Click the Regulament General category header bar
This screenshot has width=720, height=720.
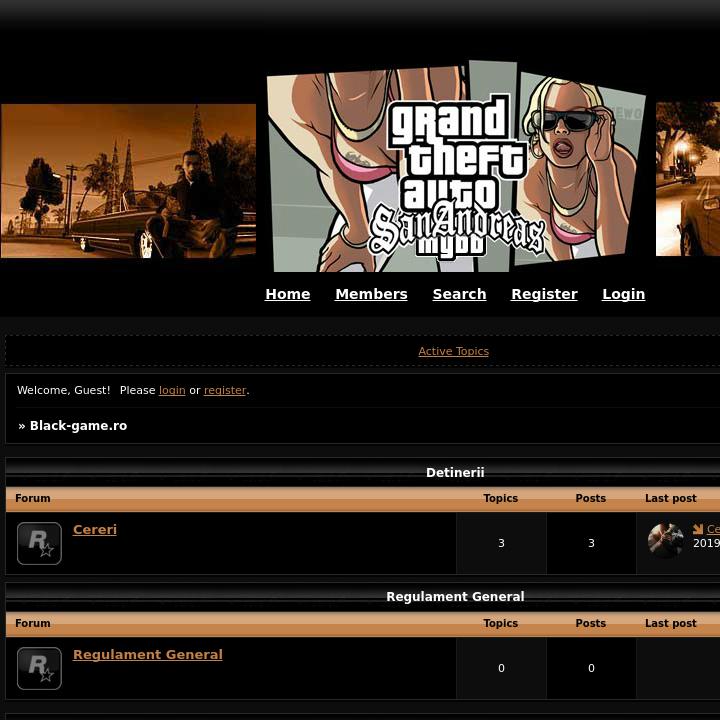[455, 596]
